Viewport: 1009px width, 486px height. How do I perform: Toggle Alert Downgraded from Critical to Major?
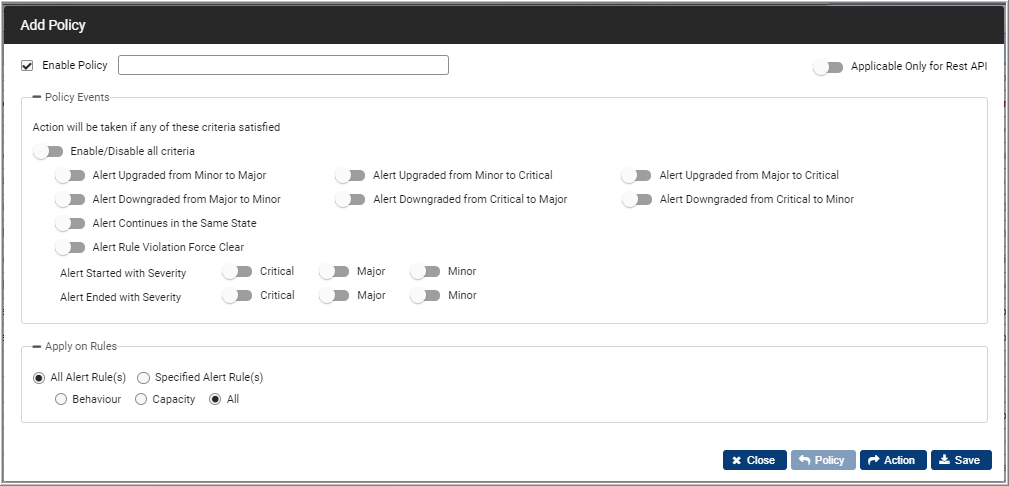click(x=350, y=200)
